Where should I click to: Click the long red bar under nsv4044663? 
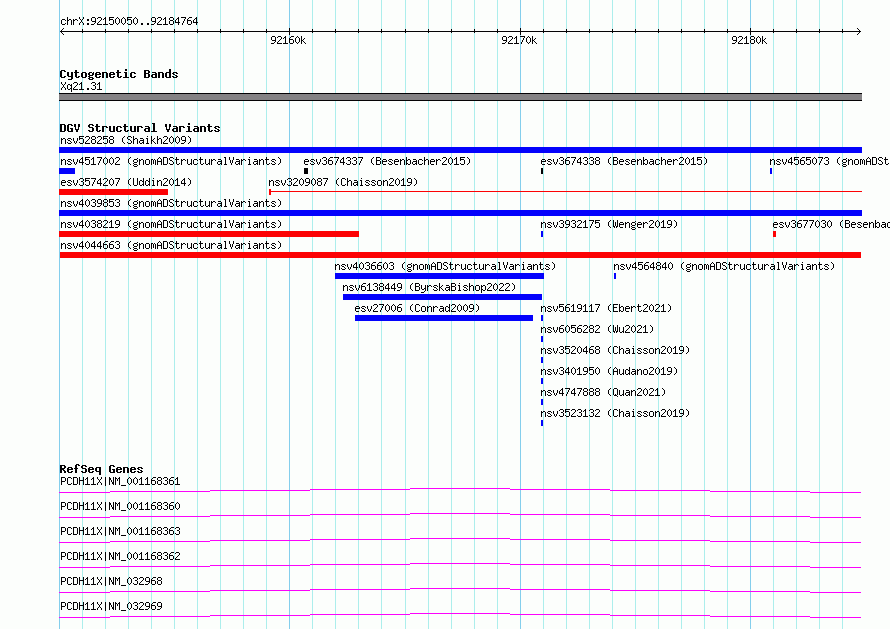[460, 255]
